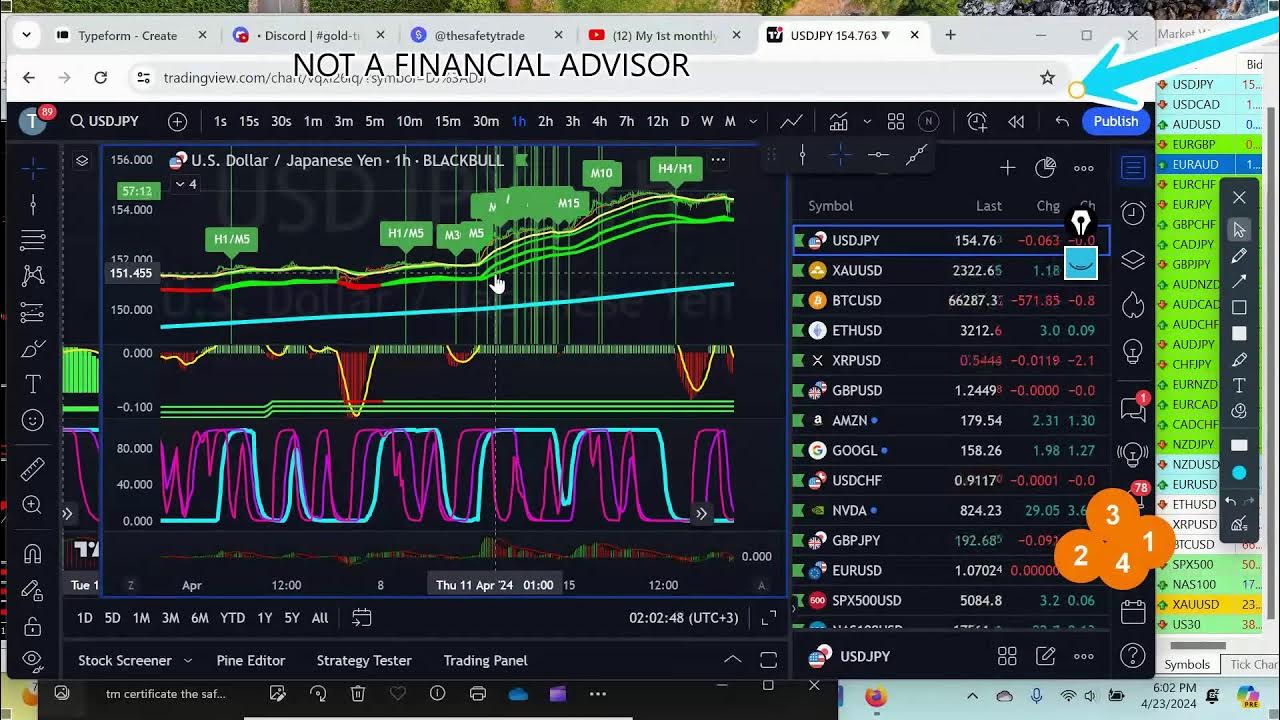Select the D daily timeframe
The image size is (1280, 720).
tap(684, 121)
